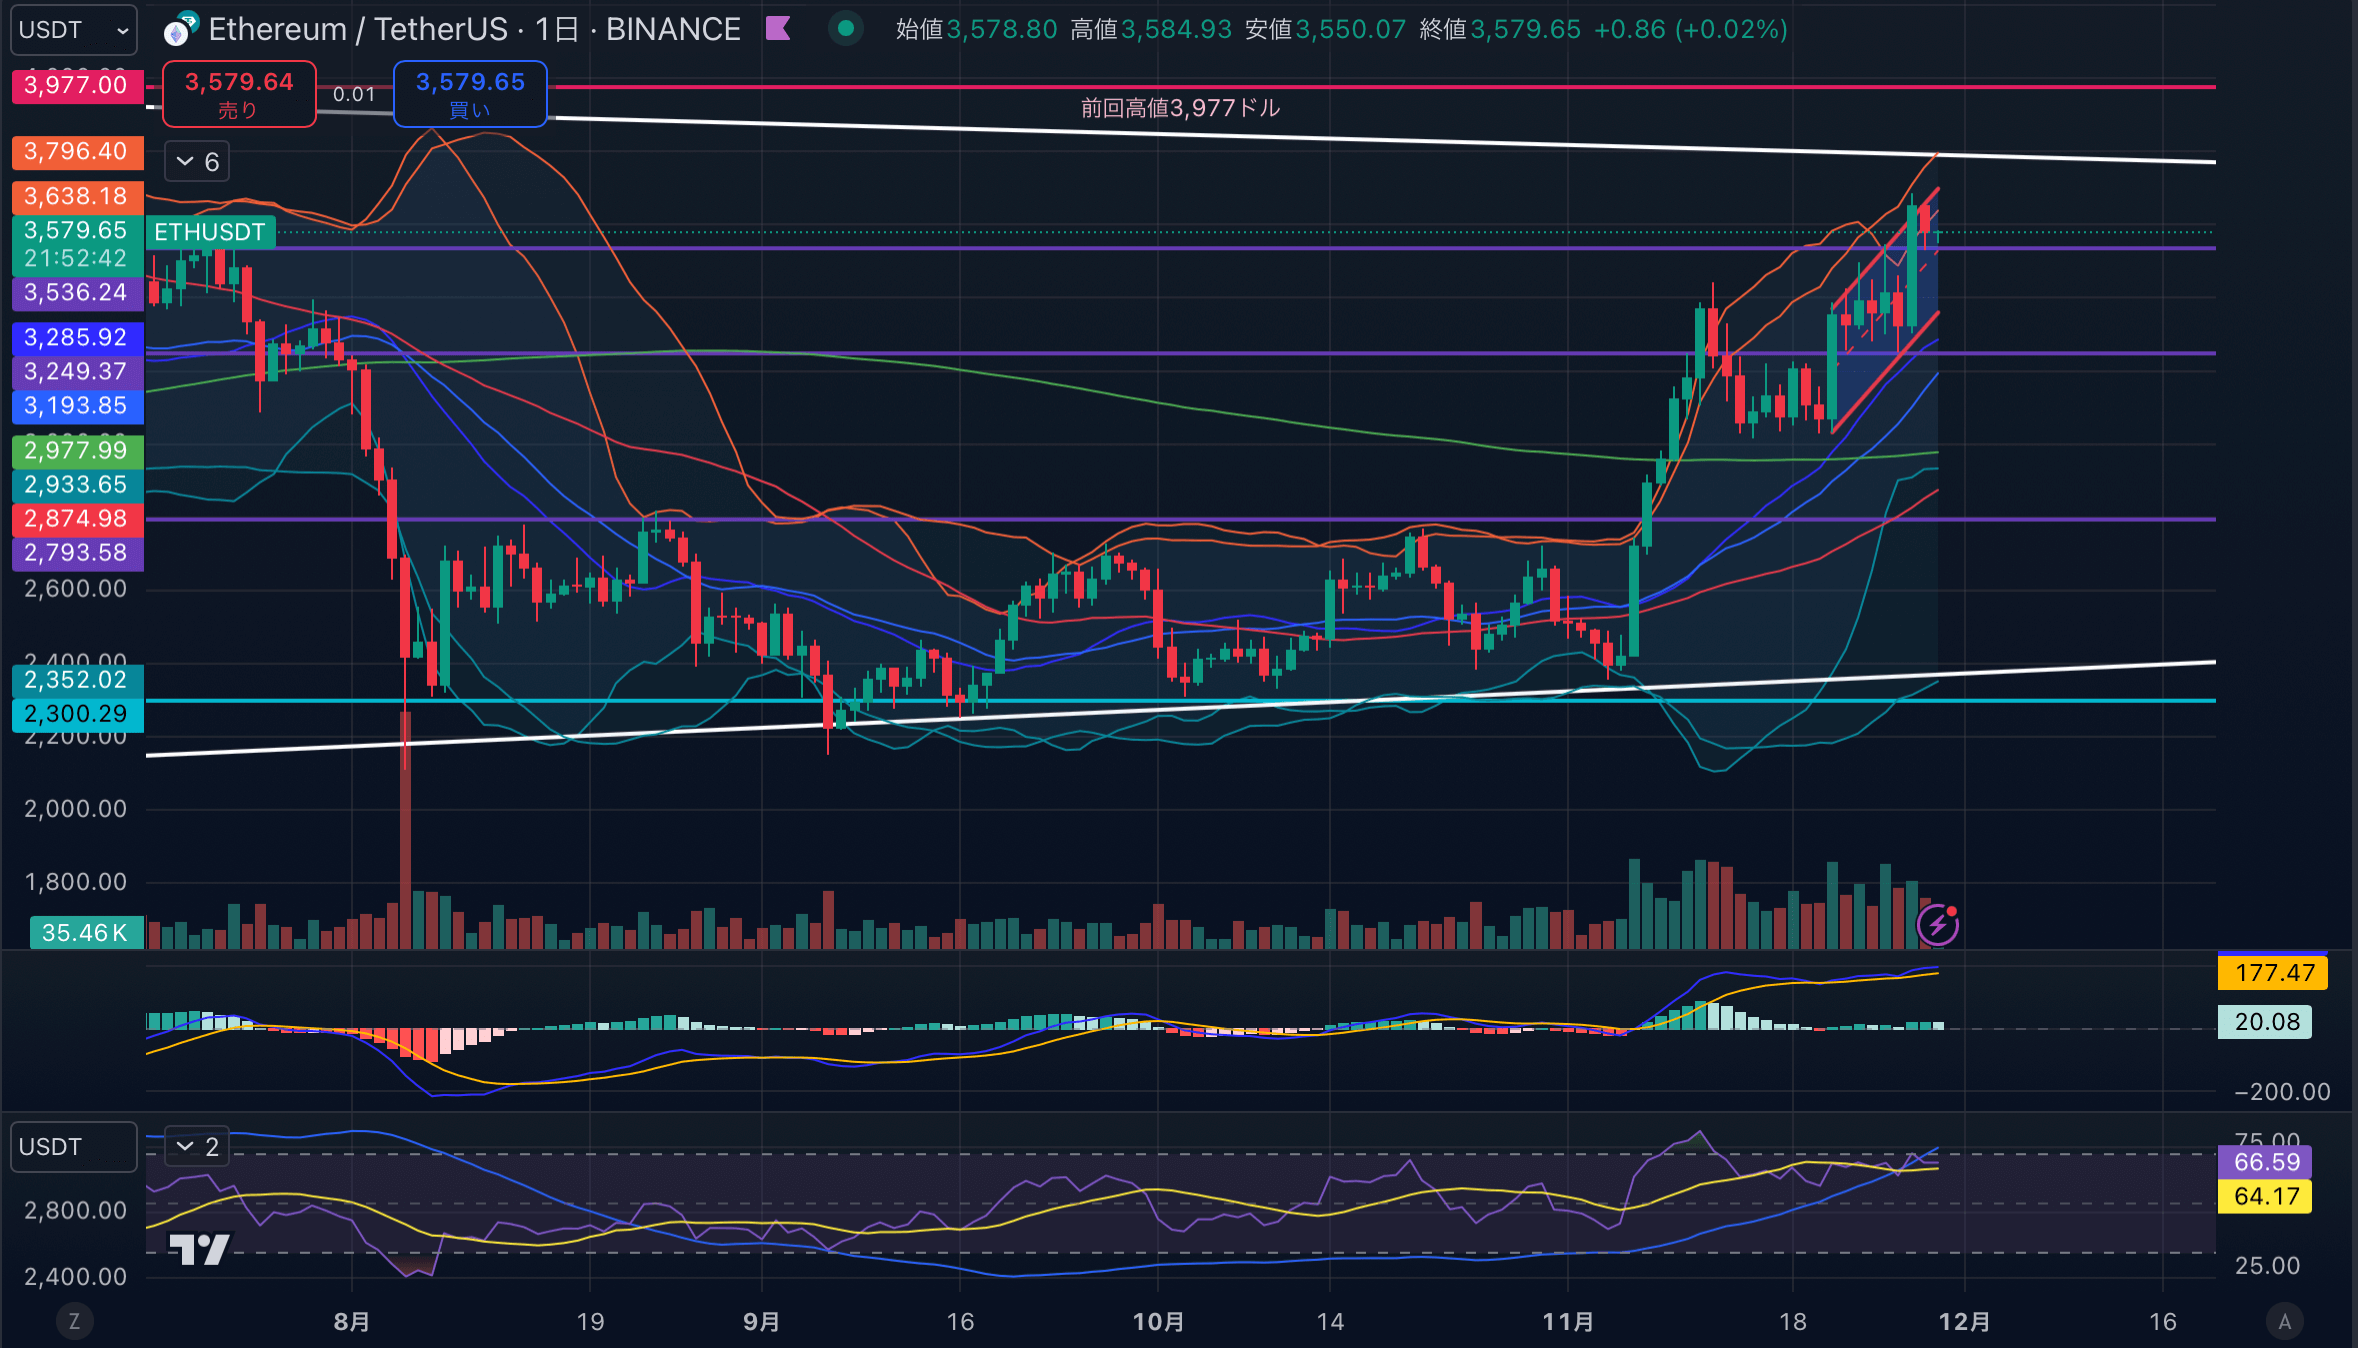2358x1348 pixels.
Task: Click the 2,933.65 teal price label
Action: click(x=77, y=485)
